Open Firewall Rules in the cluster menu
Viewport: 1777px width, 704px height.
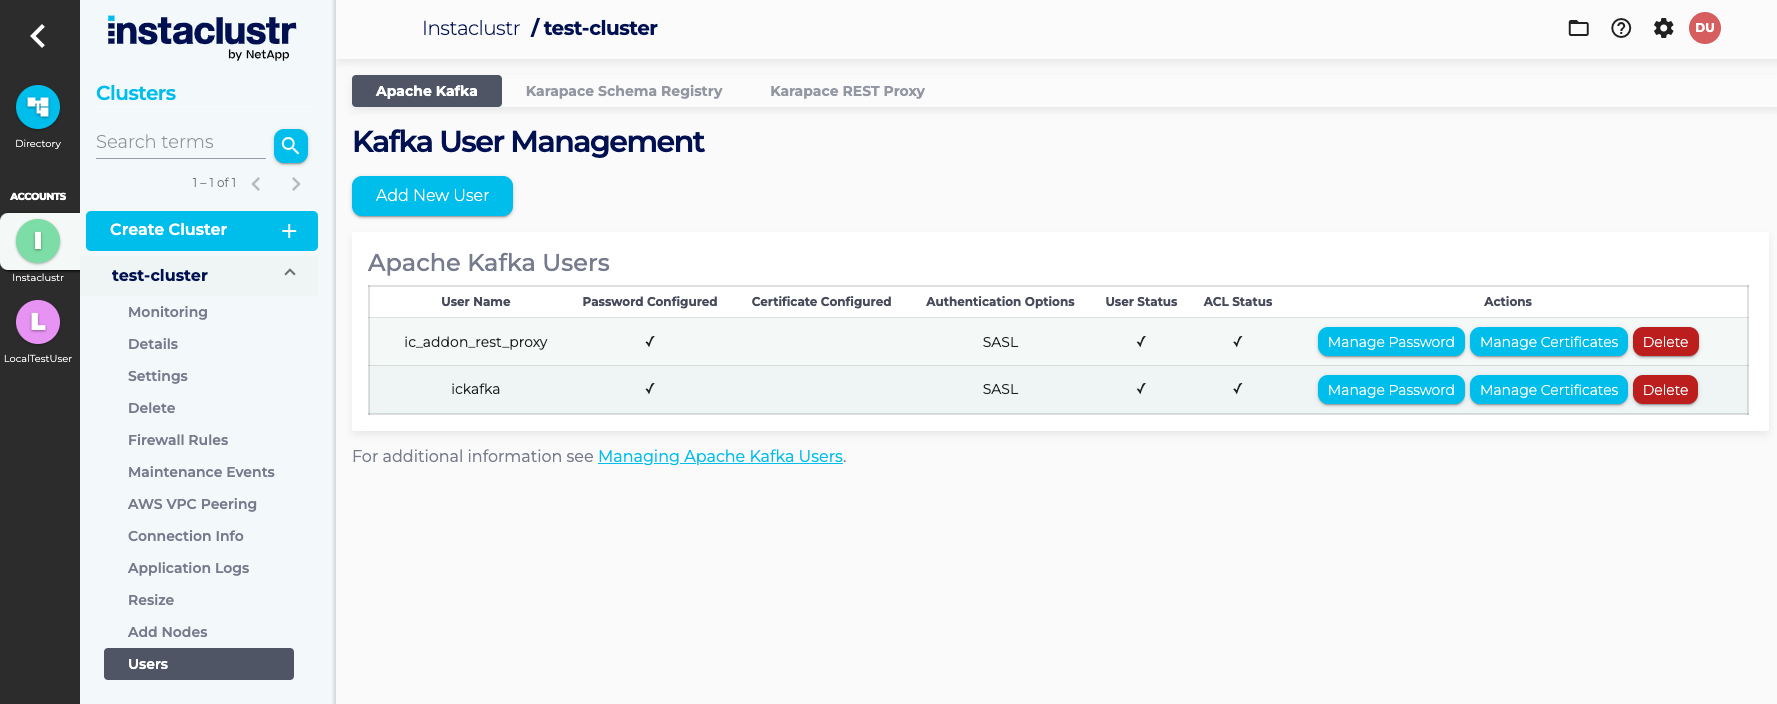click(178, 440)
